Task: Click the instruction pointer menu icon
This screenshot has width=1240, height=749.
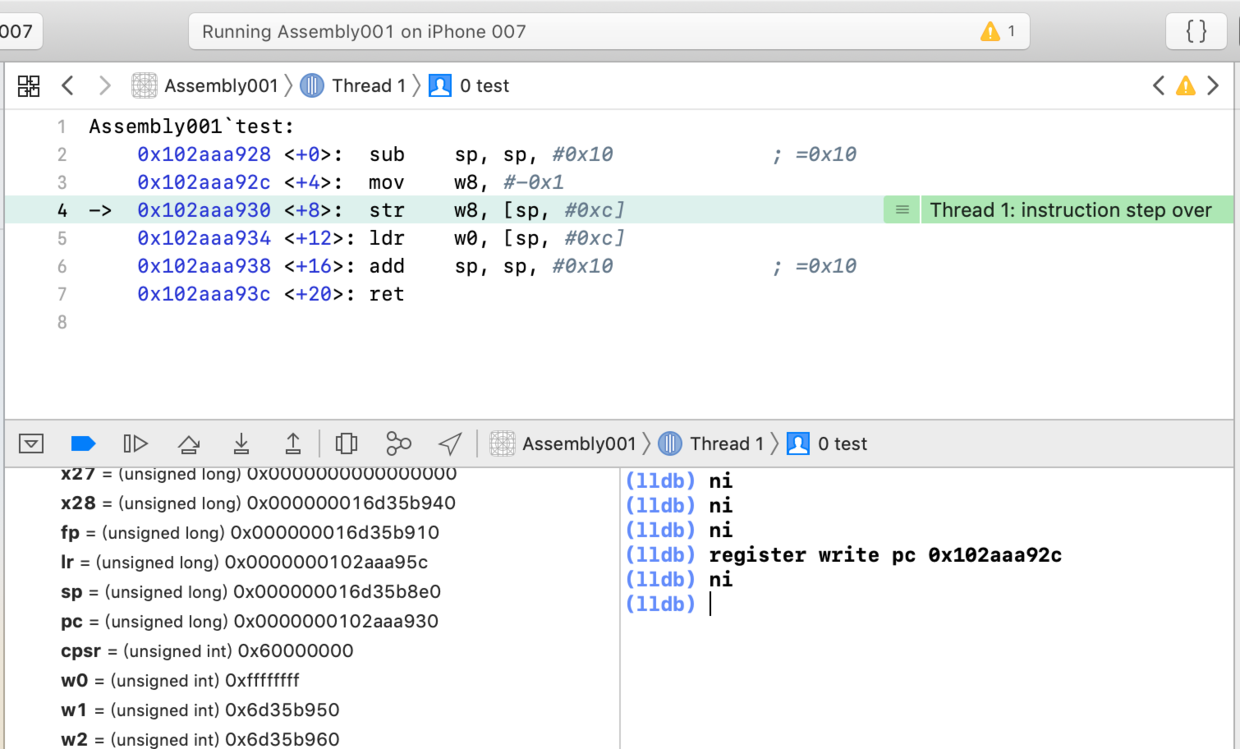Action: coord(902,210)
